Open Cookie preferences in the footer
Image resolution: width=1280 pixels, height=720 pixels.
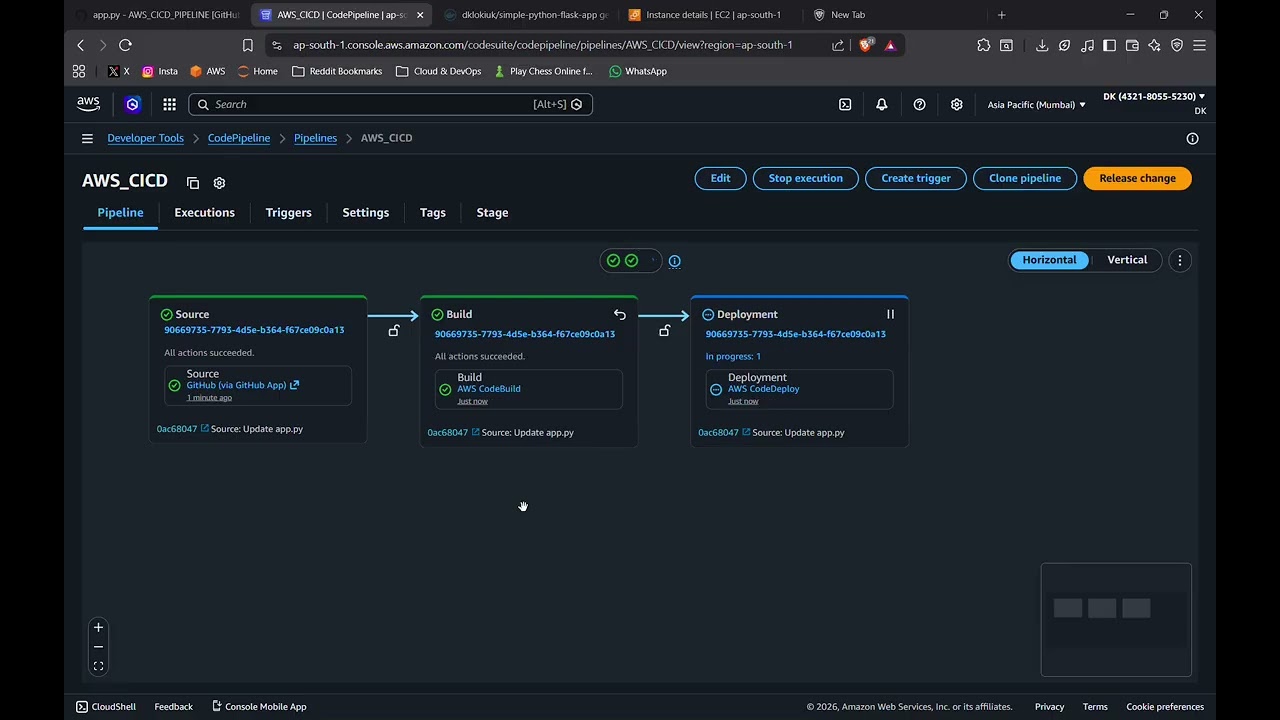click(1165, 707)
